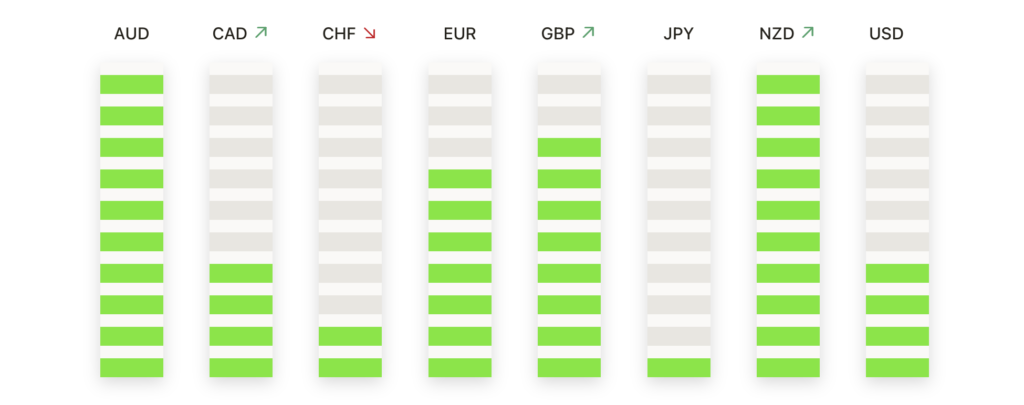Select the EUR currency label
Image resolution: width=1024 pixels, height=405 pixels.
tap(460, 34)
